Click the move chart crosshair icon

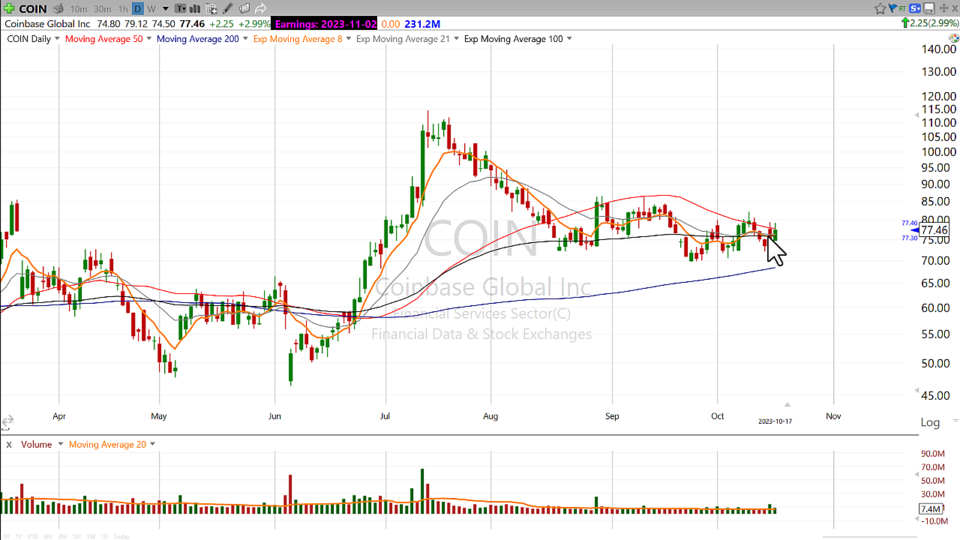tap(943, 8)
